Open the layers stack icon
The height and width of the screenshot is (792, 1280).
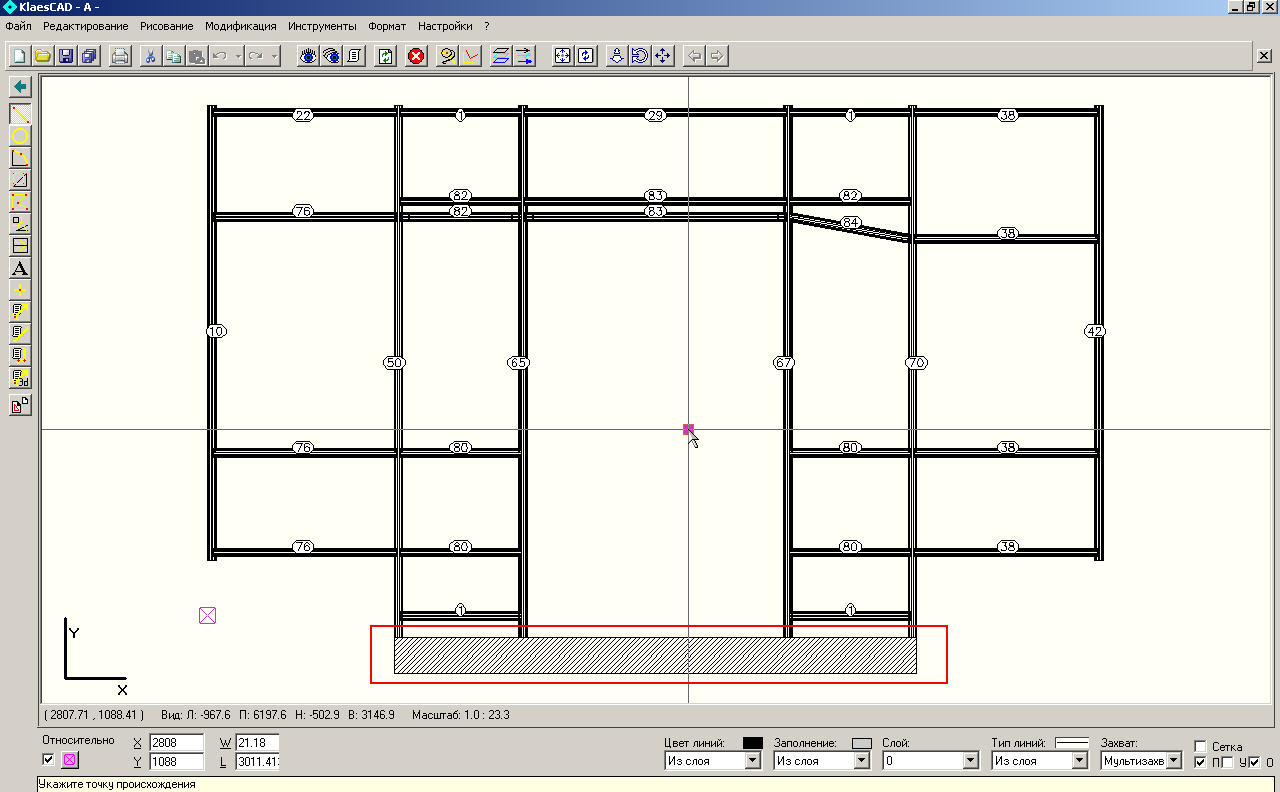pyautogui.click(x=501, y=56)
